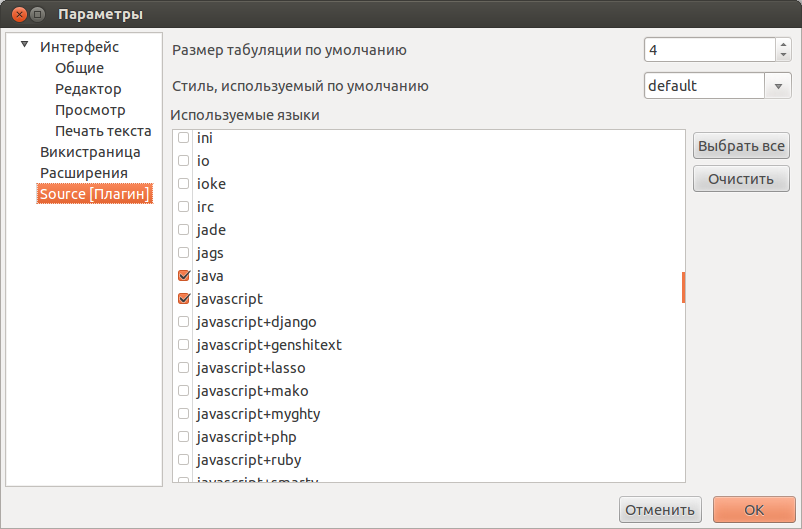Collapse the Интерфейс tree section
Viewport: 802px width, 529px height.
[x=24, y=45]
